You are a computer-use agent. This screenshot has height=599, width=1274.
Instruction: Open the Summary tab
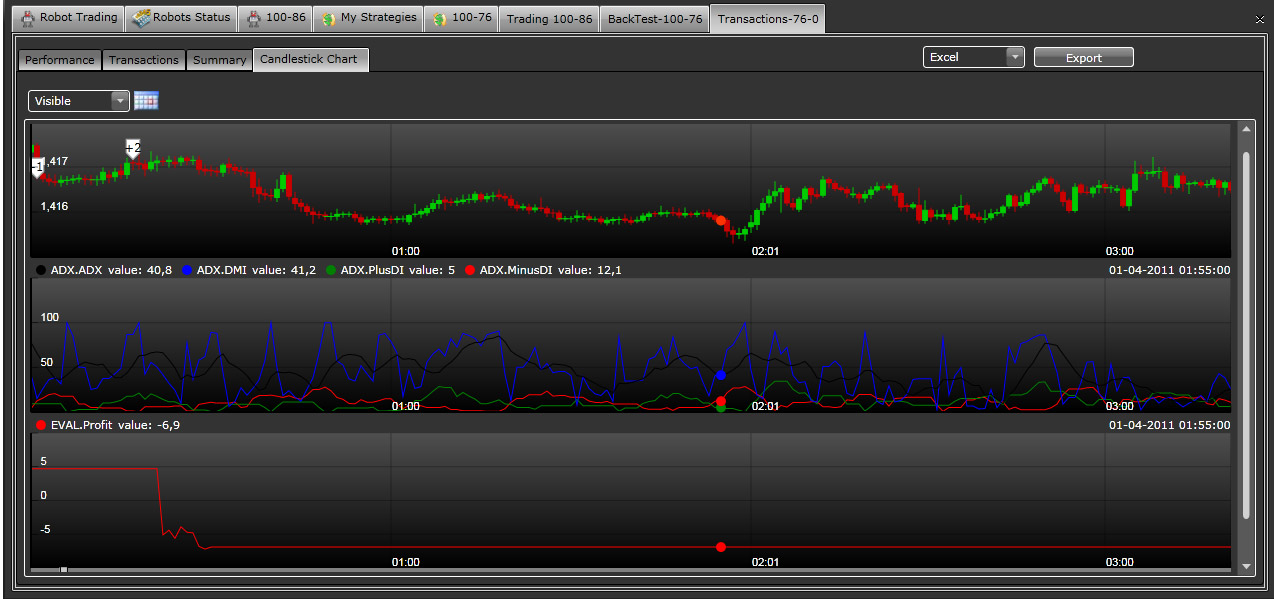[219, 60]
